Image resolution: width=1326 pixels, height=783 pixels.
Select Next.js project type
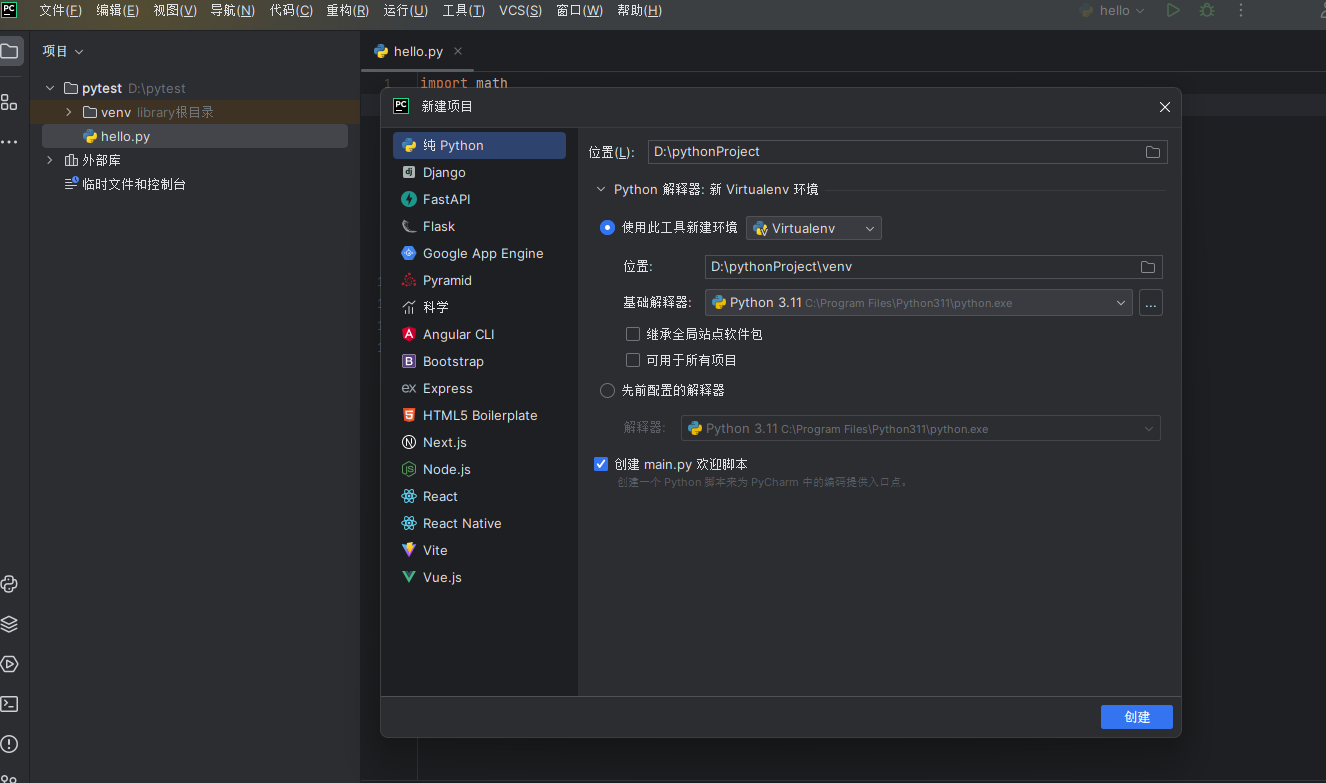(479, 442)
